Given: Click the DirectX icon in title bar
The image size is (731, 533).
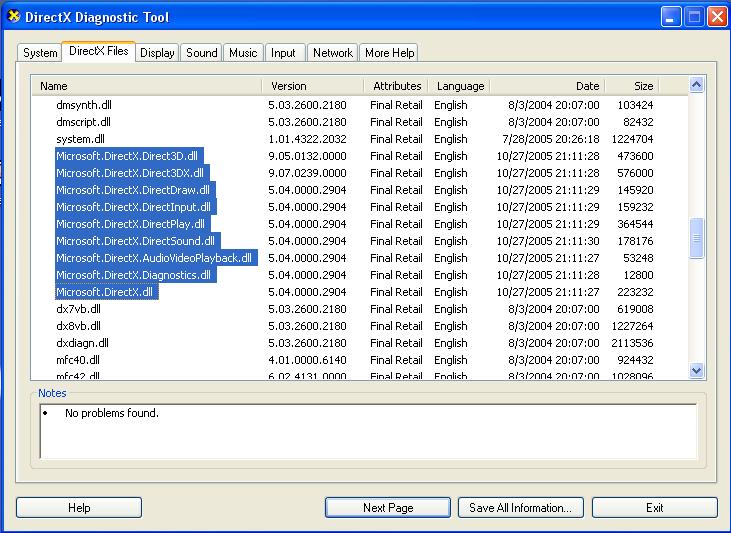Looking at the screenshot, I should click(x=14, y=17).
